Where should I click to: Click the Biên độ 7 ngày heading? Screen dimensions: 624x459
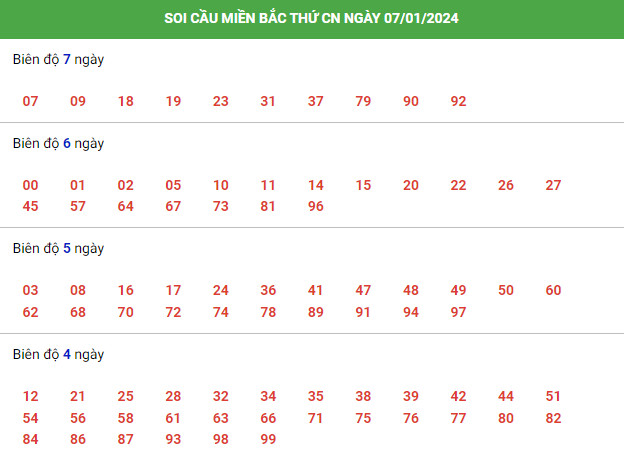(58, 60)
